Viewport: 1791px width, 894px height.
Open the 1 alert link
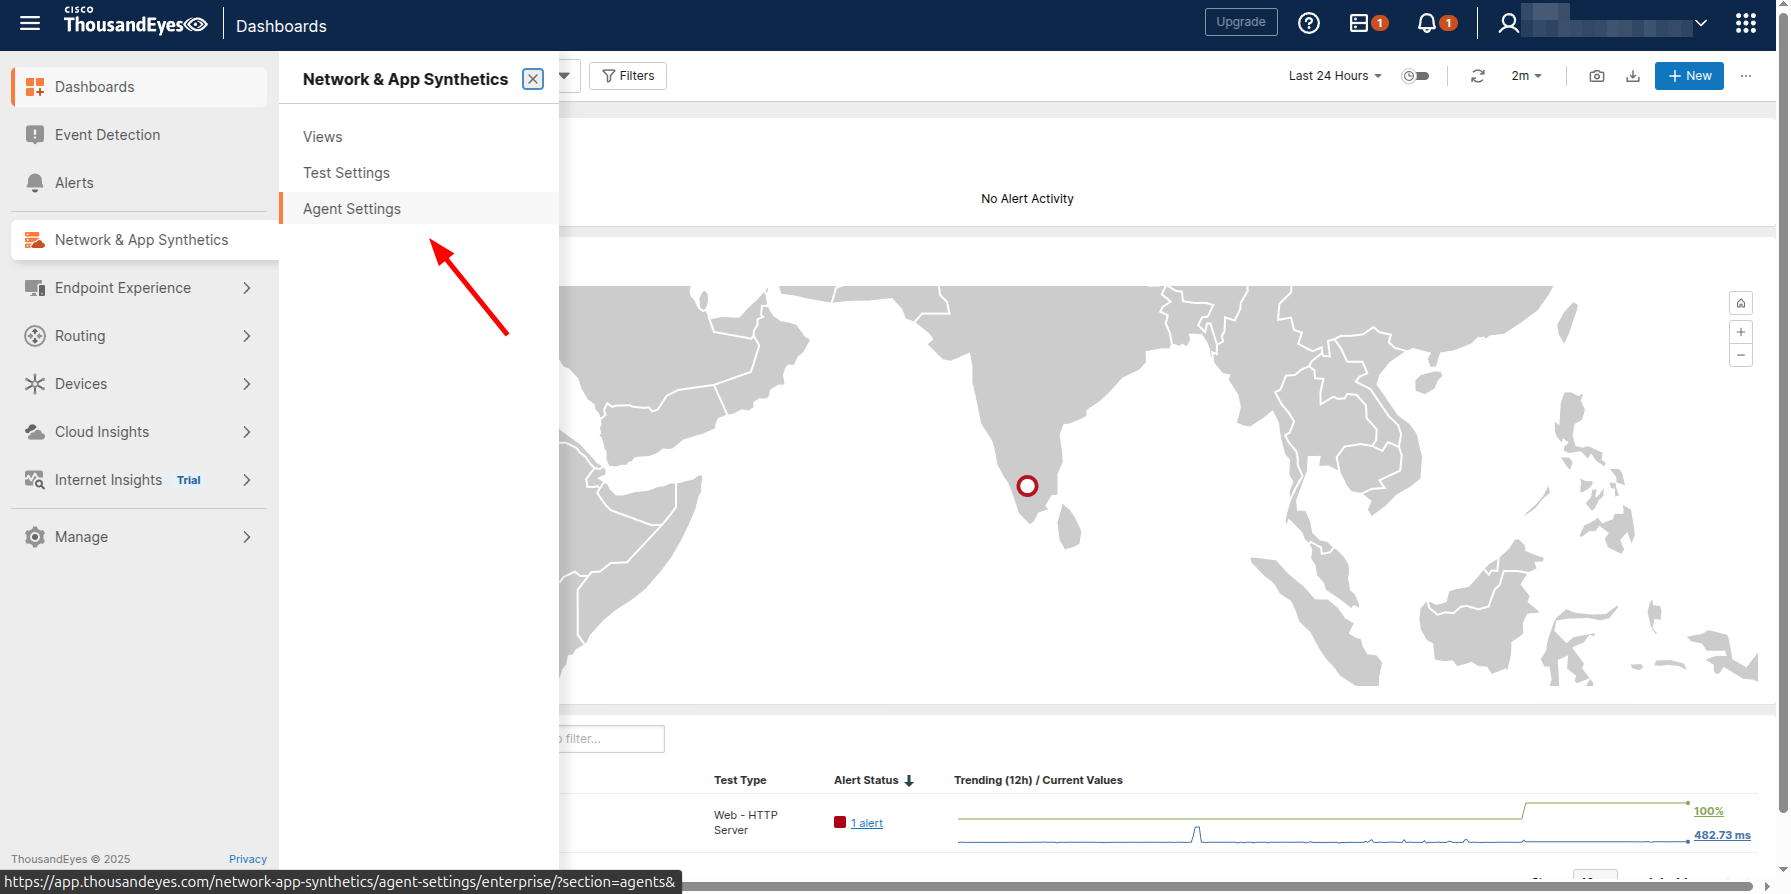click(x=867, y=823)
